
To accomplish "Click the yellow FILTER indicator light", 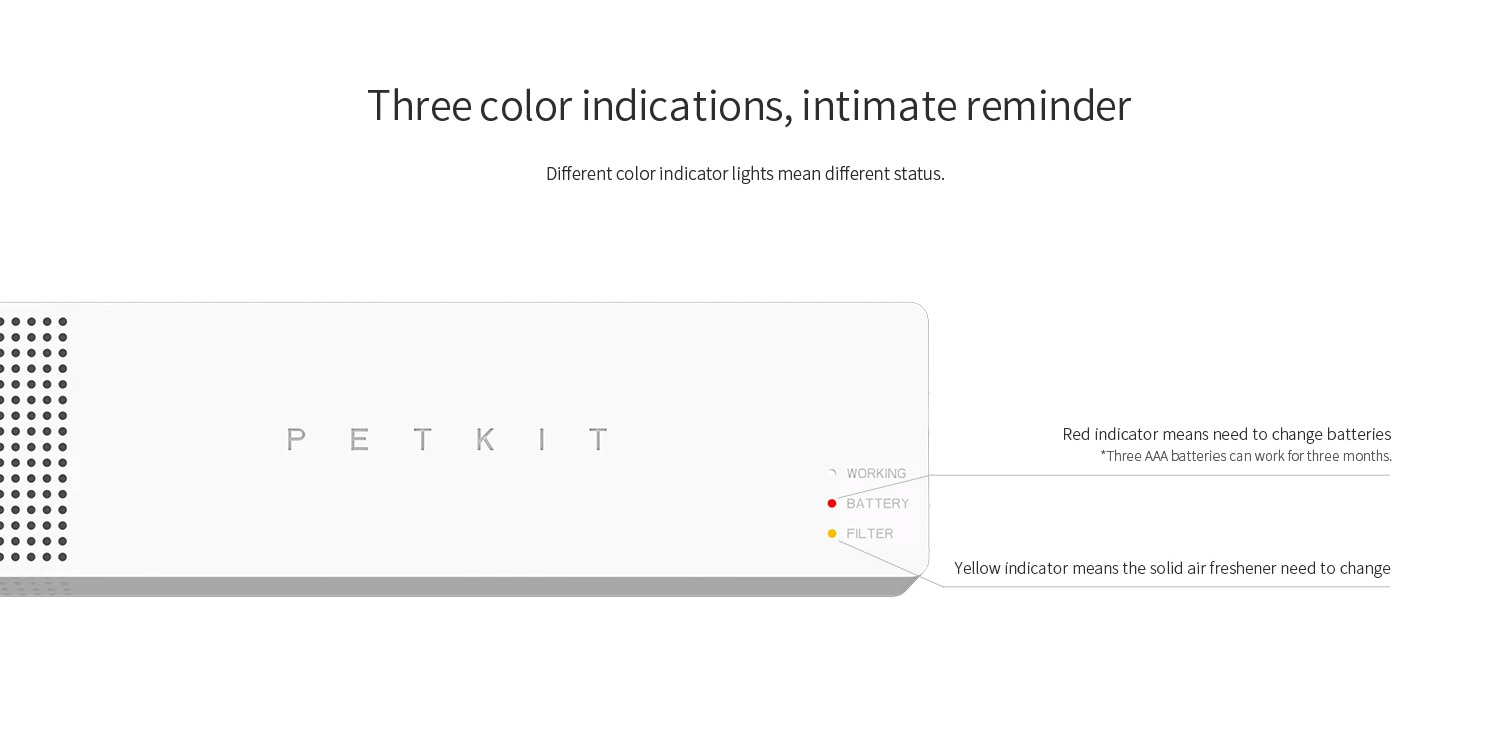I will pos(832,533).
